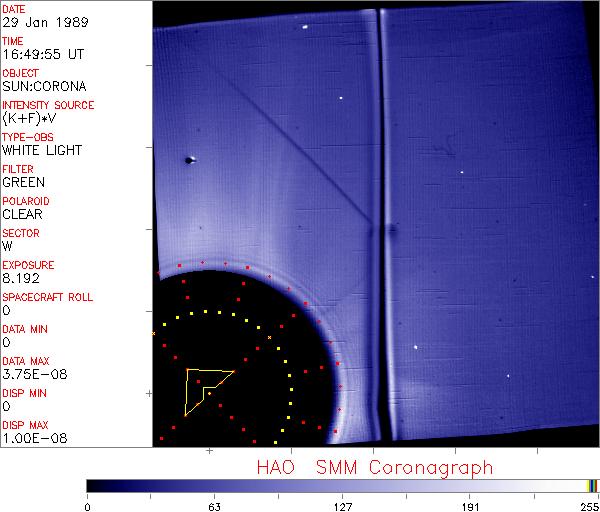The image size is (600, 512).
Task: Click the color bar at the 127 tick
Action: click(x=342, y=486)
